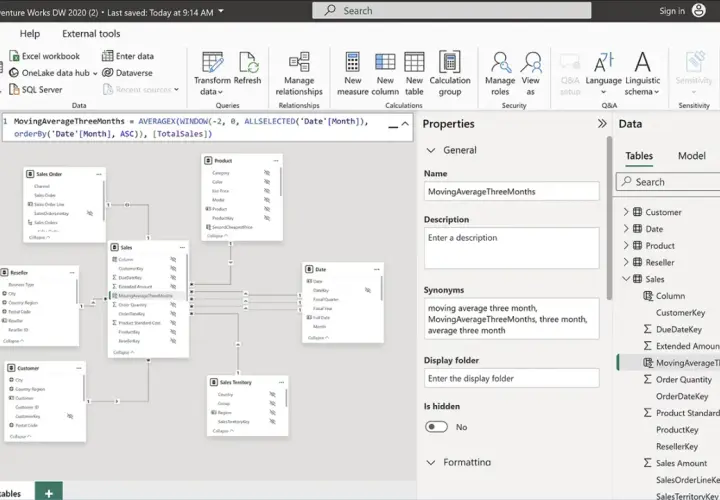Screen dimensions: 720x500
Task: Open the Date table card options menu
Action: click(x=377, y=270)
